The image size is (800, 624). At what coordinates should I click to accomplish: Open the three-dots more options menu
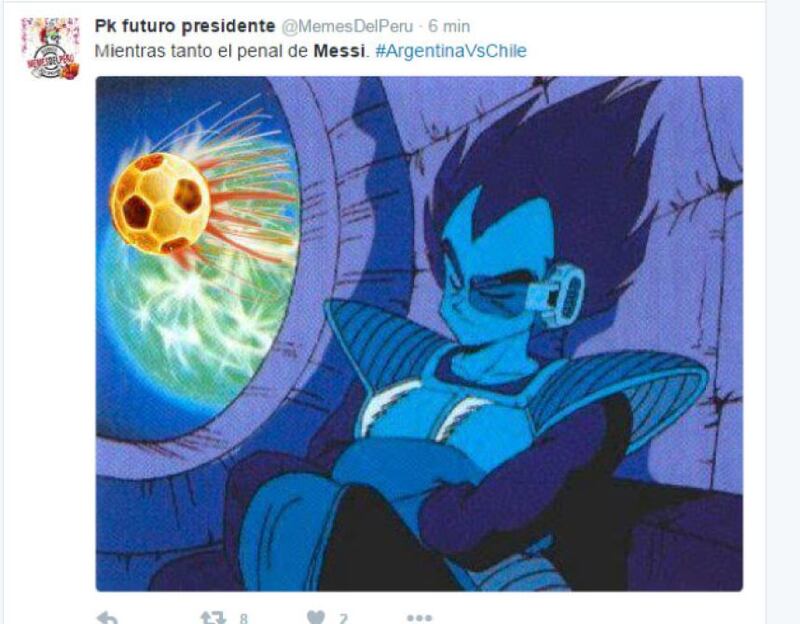coord(419,618)
